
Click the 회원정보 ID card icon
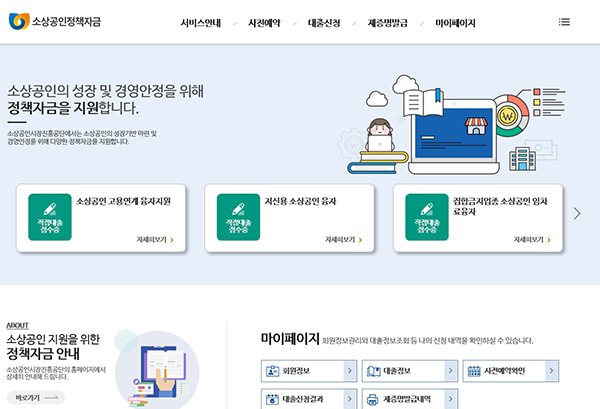tap(272, 372)
